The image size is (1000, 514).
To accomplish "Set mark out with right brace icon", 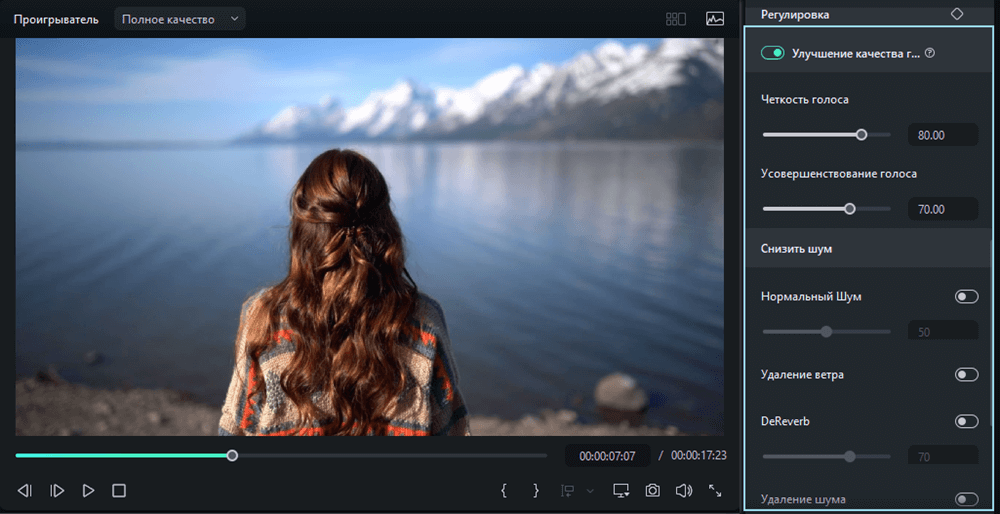I will (536, 490).
